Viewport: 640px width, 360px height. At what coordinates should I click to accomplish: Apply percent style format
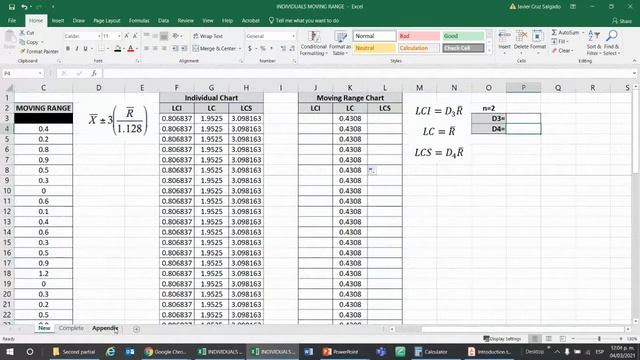tap(263, 48)
